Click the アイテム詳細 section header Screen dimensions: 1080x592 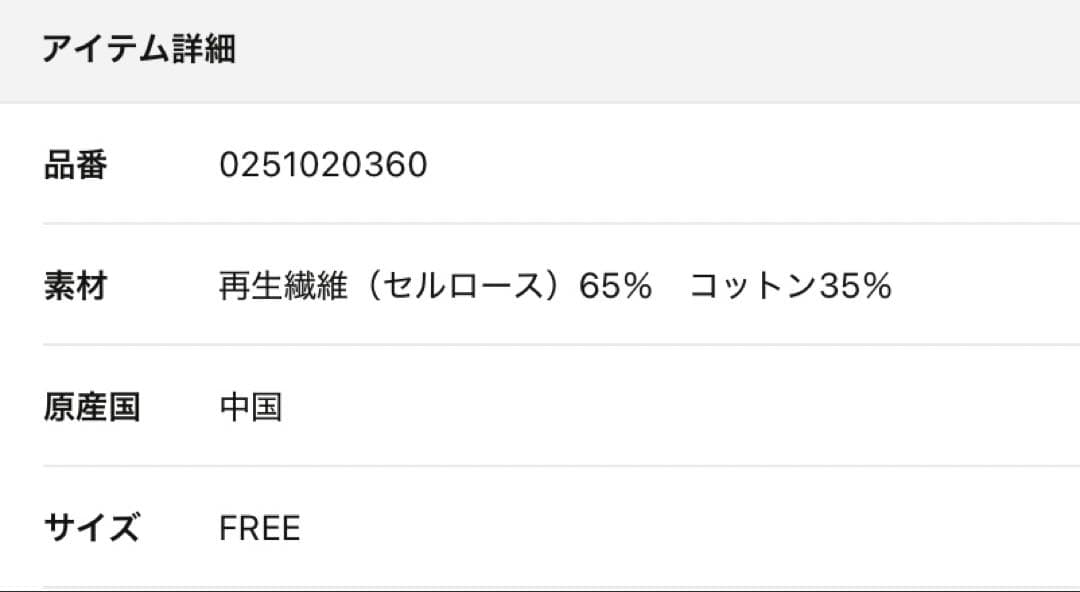pyautogui.click(x=138, y=49)
